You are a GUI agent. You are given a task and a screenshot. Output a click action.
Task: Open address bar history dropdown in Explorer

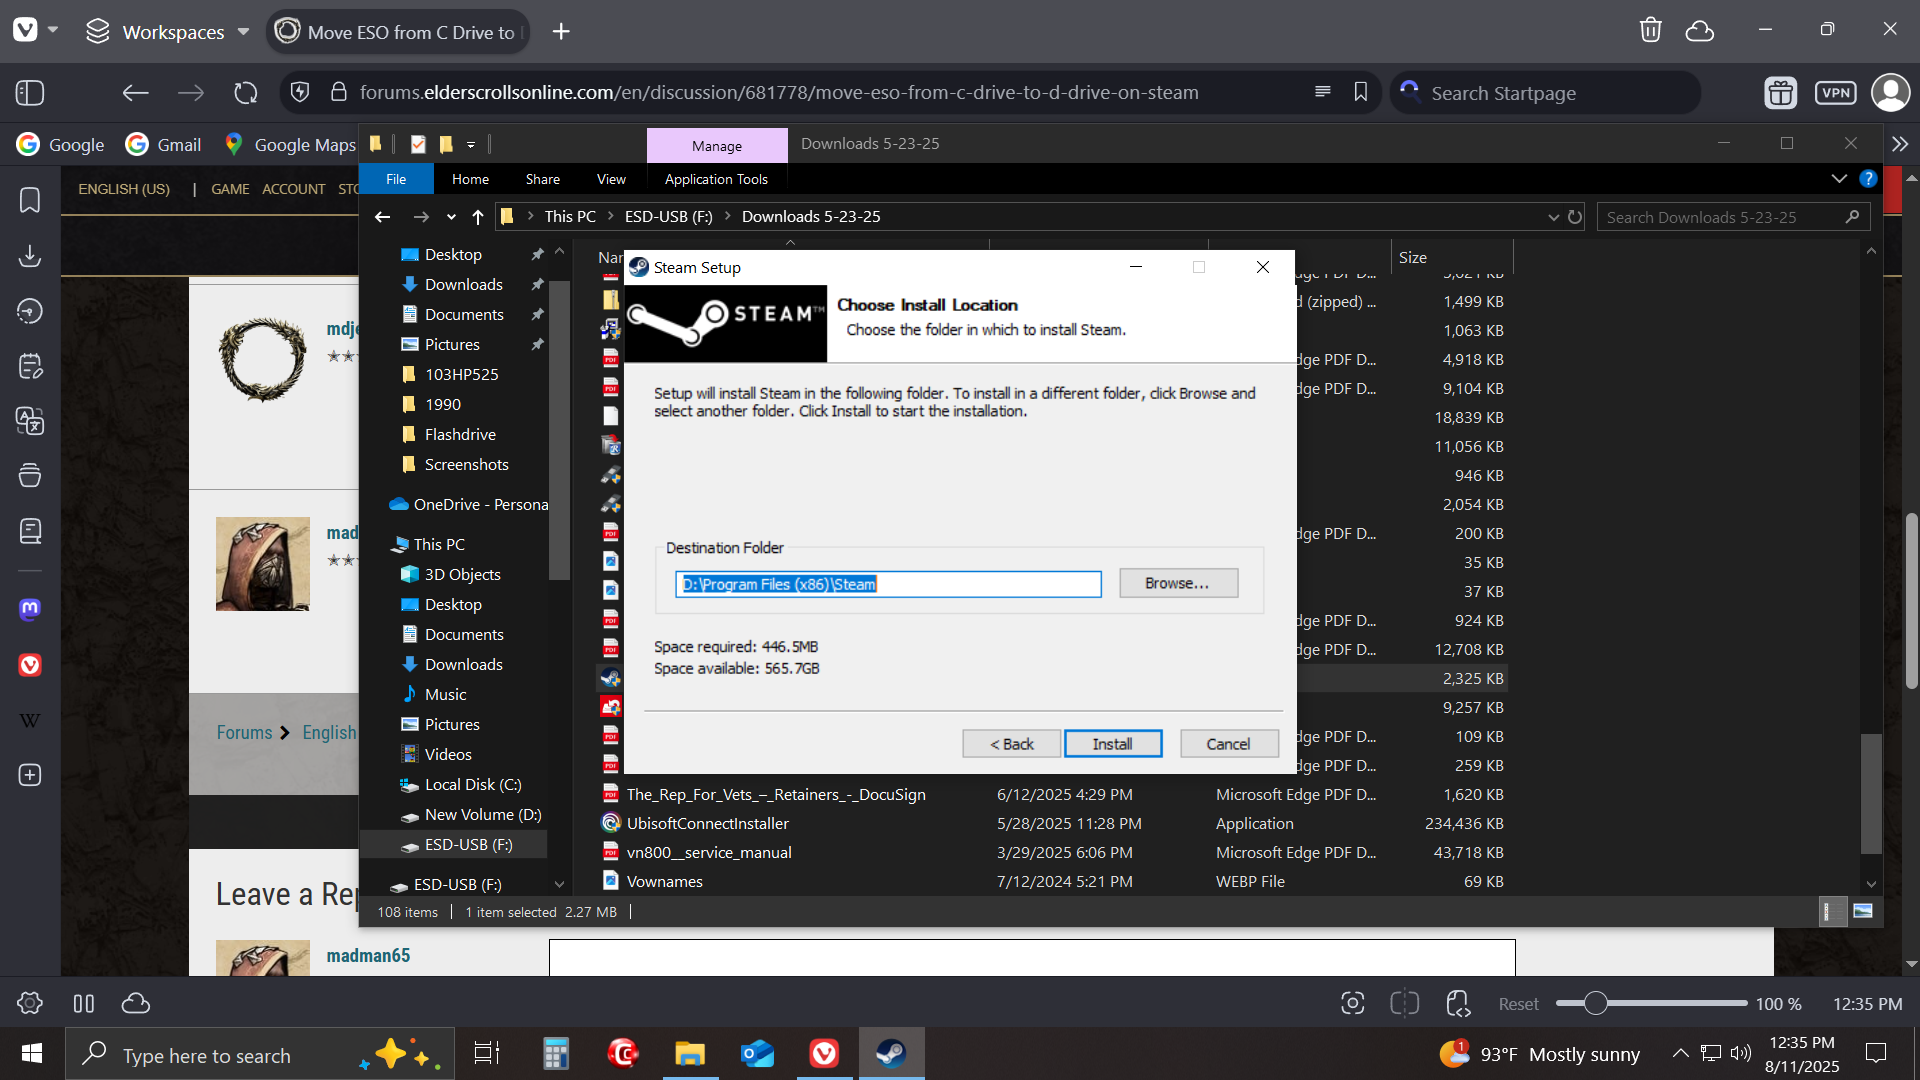(x=1553, y=217)
